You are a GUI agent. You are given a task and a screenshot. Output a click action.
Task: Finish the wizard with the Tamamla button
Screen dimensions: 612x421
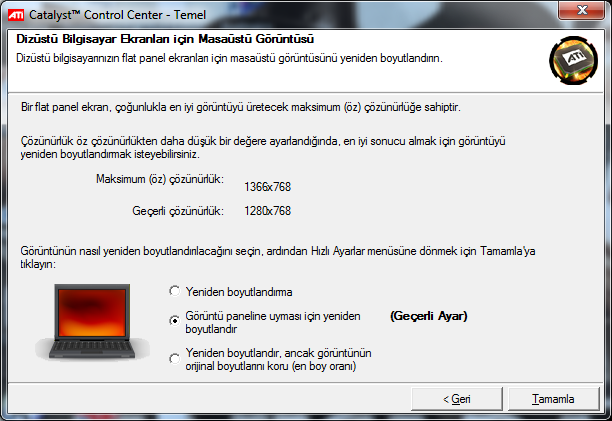pos(553,399)
